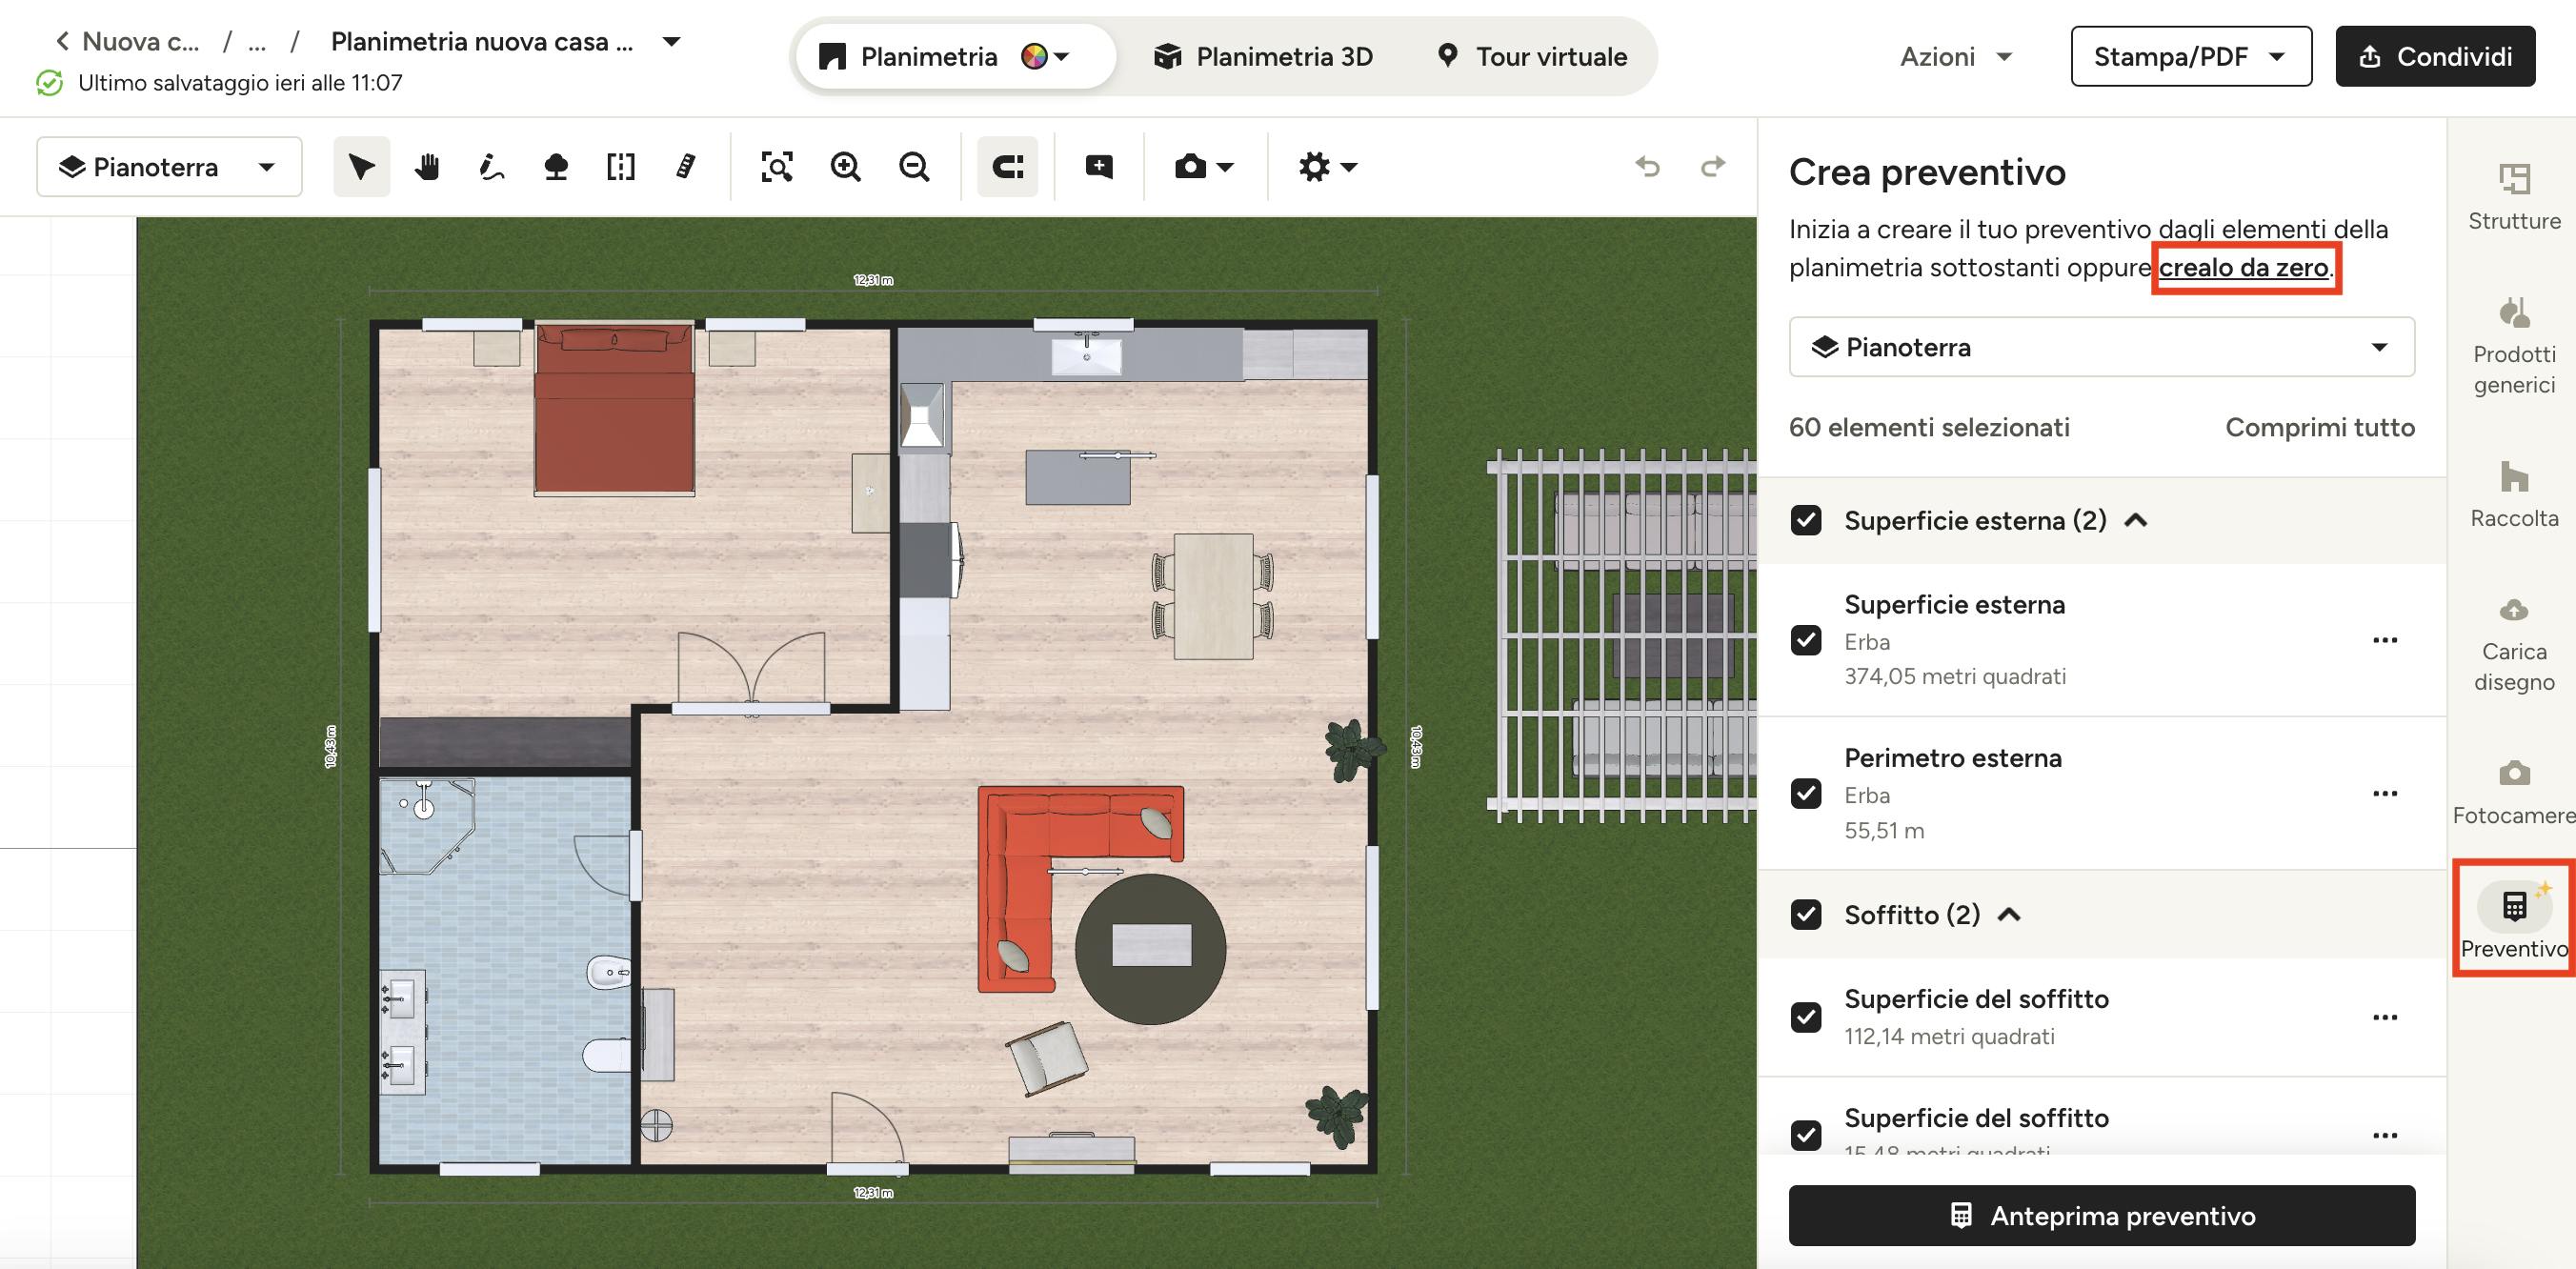Choose the wall drawing tool
2576x1269 pixels.
pos(491,167)
